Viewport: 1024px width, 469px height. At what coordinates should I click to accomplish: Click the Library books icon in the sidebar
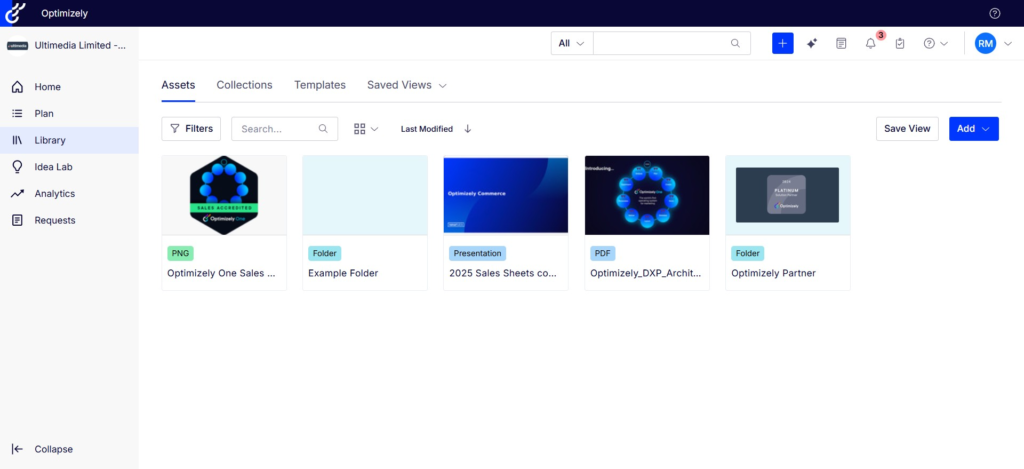pyautogui.click(x=18, y=140)
